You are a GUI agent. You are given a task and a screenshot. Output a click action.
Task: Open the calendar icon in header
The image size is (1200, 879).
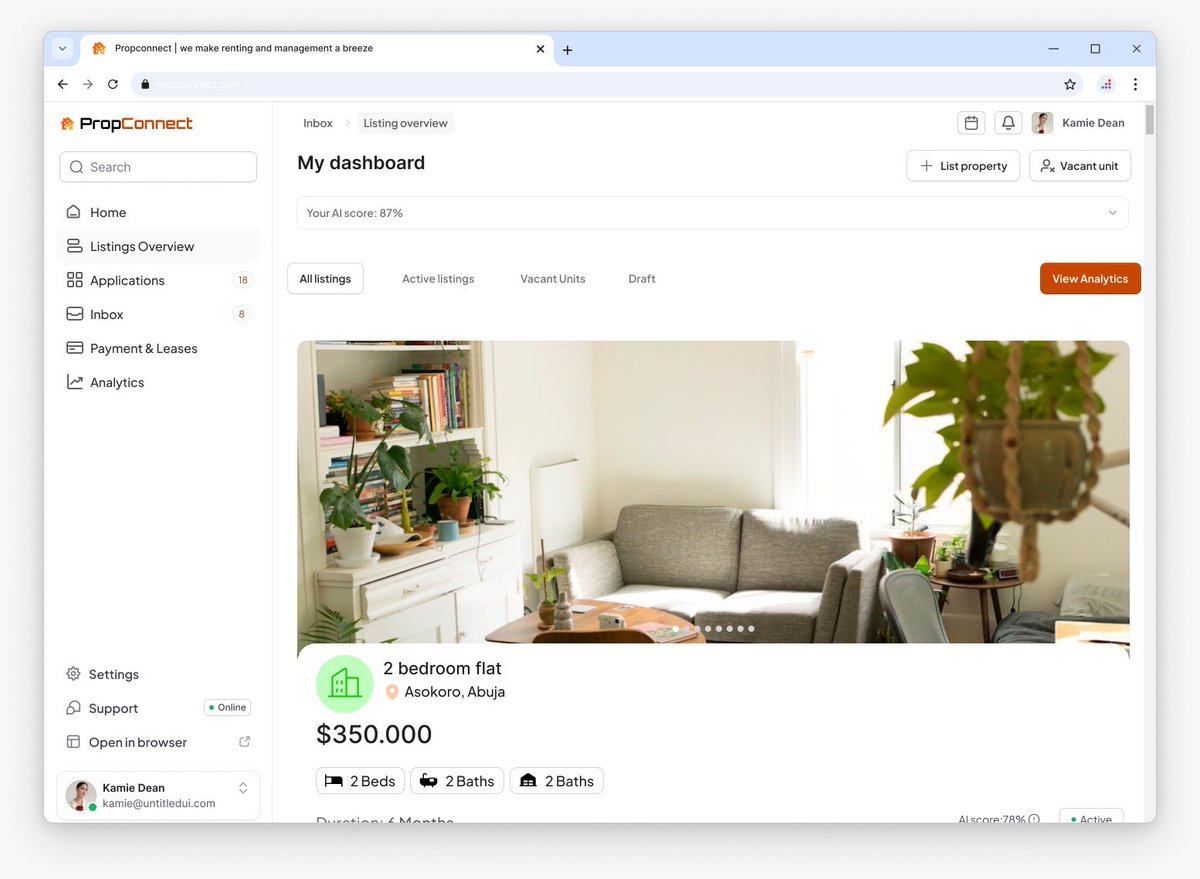[971, 123]
